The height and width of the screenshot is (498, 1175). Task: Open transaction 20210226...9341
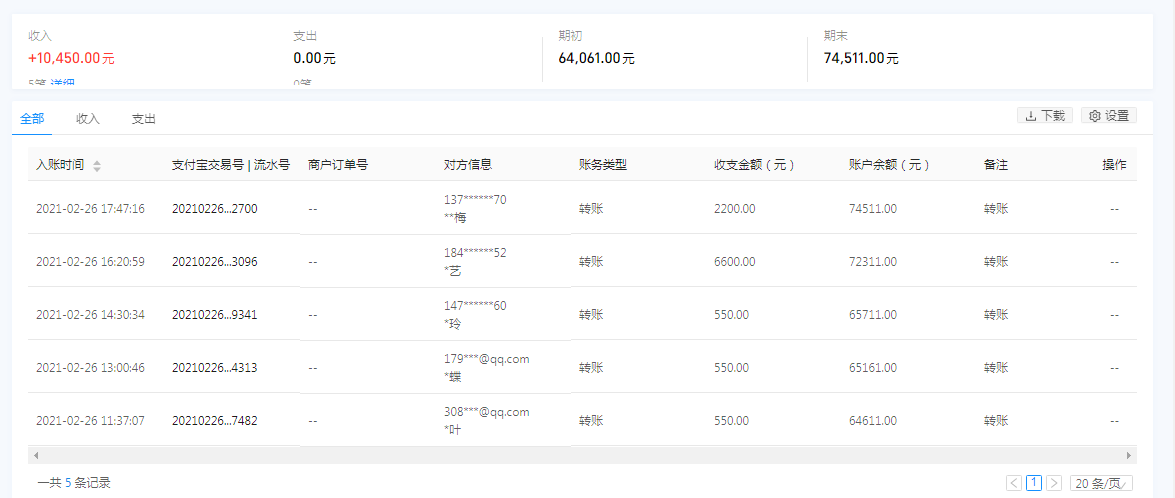click(214, 315)
